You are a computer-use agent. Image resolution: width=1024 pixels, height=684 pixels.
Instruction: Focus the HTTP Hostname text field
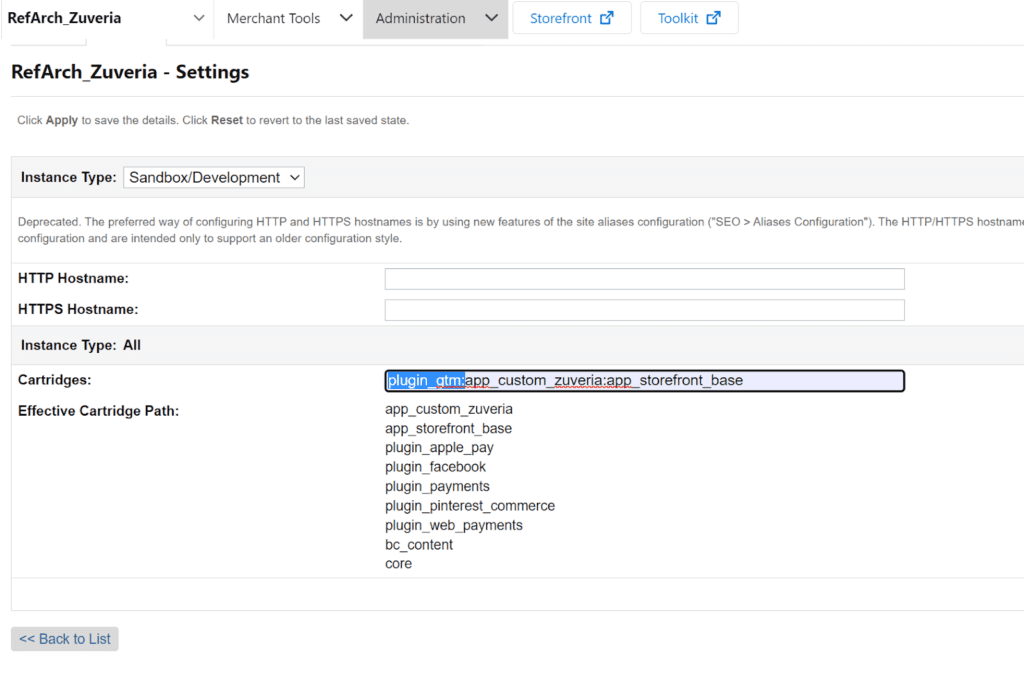(644, 279)
